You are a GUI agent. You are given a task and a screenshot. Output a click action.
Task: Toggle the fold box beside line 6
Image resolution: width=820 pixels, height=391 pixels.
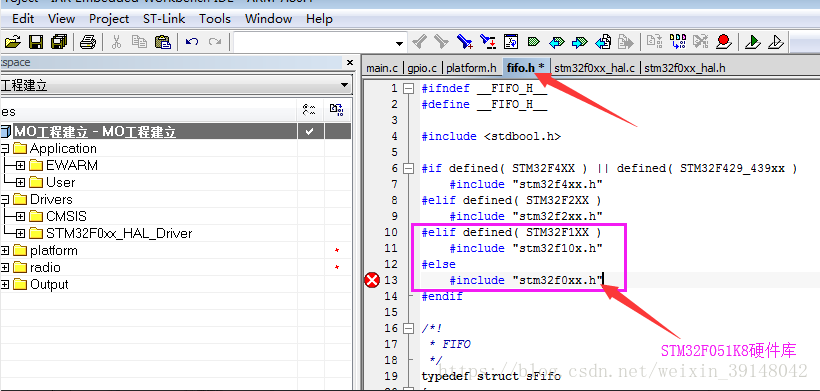408,168
